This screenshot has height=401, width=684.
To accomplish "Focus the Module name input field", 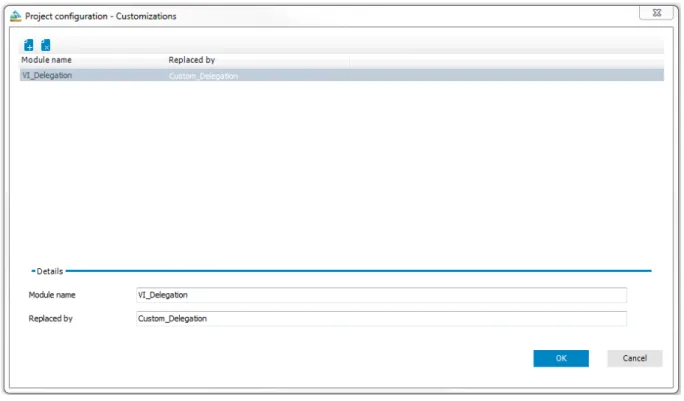I will [381, 295].
